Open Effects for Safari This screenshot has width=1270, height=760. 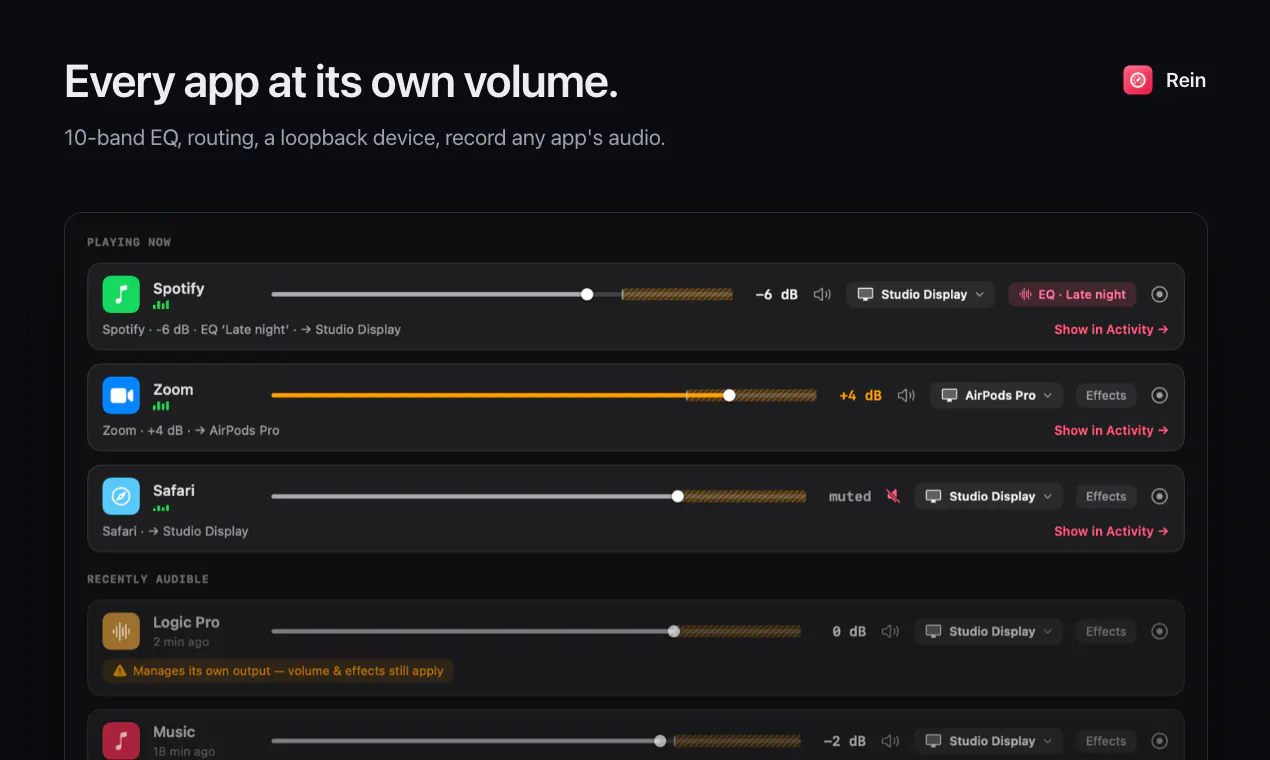pyautogui.click(x=1106, y=496)
